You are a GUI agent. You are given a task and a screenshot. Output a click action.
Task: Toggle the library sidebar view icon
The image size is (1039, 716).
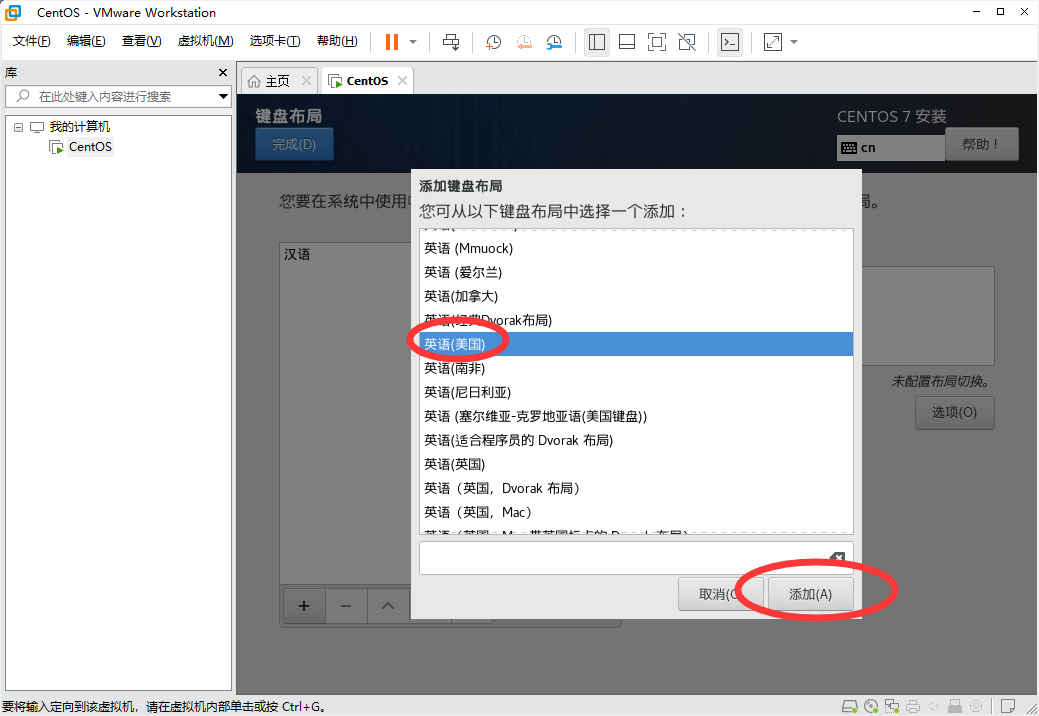(x=596, y=42)
